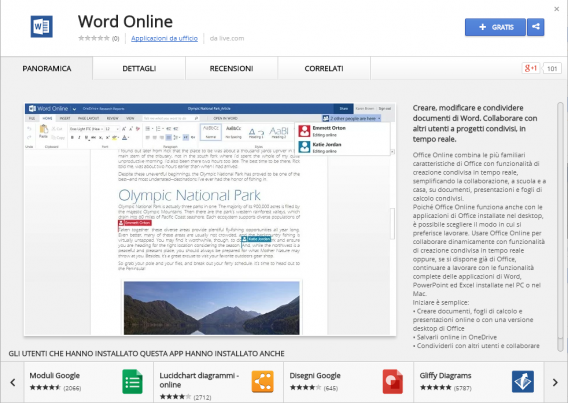Image resolution: width=568 pixels, height=403 pixels.
Task: Click the blue Gliffy Diagrams icon
Action: (x=523, y=381)
